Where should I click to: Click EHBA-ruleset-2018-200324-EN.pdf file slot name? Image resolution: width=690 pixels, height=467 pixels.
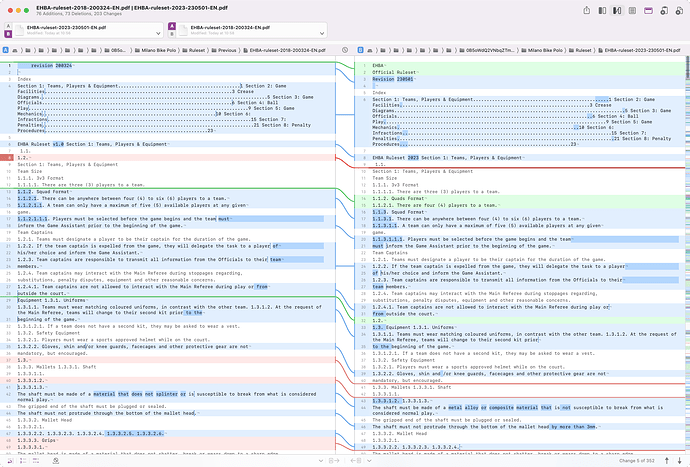point(230,27)
